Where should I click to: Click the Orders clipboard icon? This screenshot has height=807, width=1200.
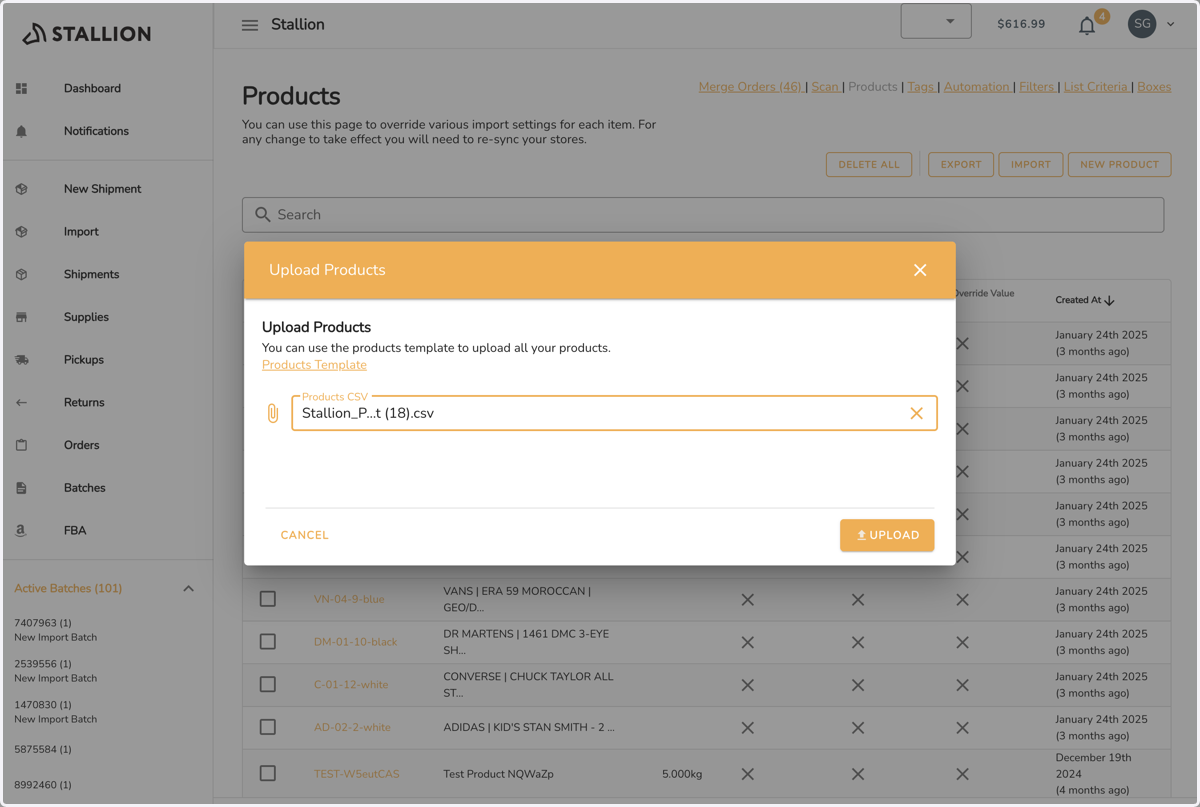22,445
